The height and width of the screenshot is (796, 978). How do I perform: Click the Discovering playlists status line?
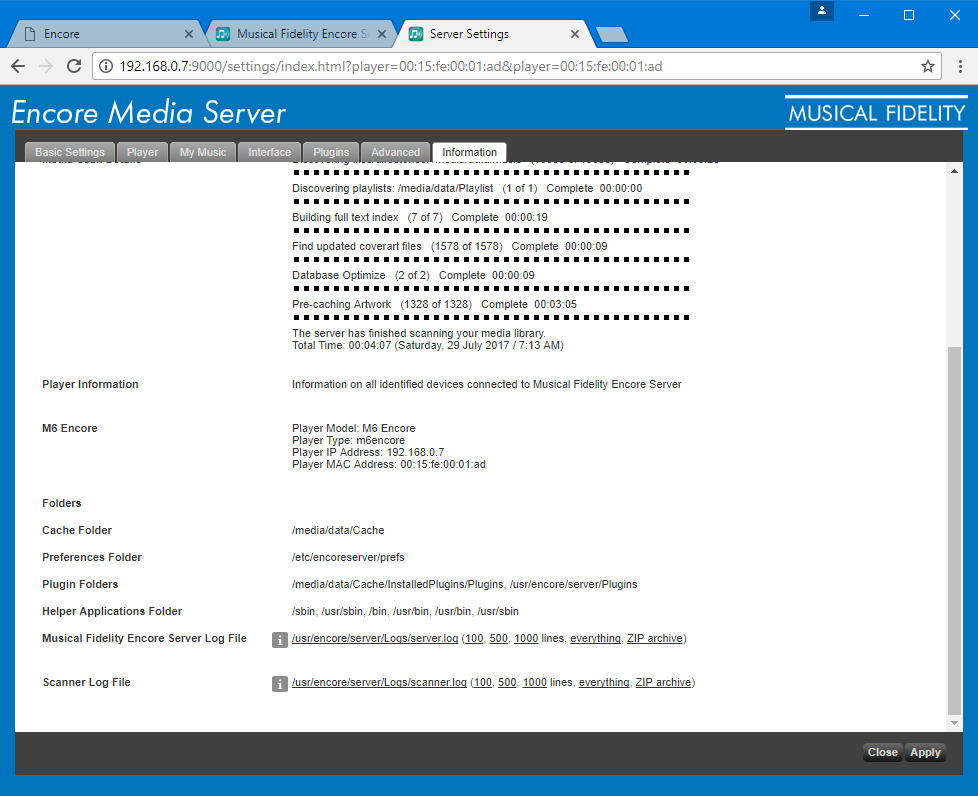pos(467,188)
